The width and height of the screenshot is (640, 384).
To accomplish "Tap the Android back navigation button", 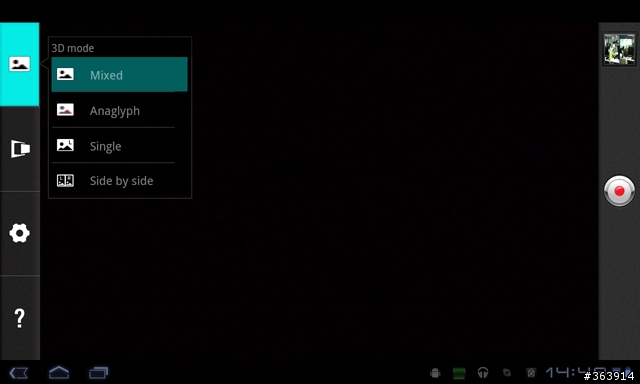I will tap(19, 373).
